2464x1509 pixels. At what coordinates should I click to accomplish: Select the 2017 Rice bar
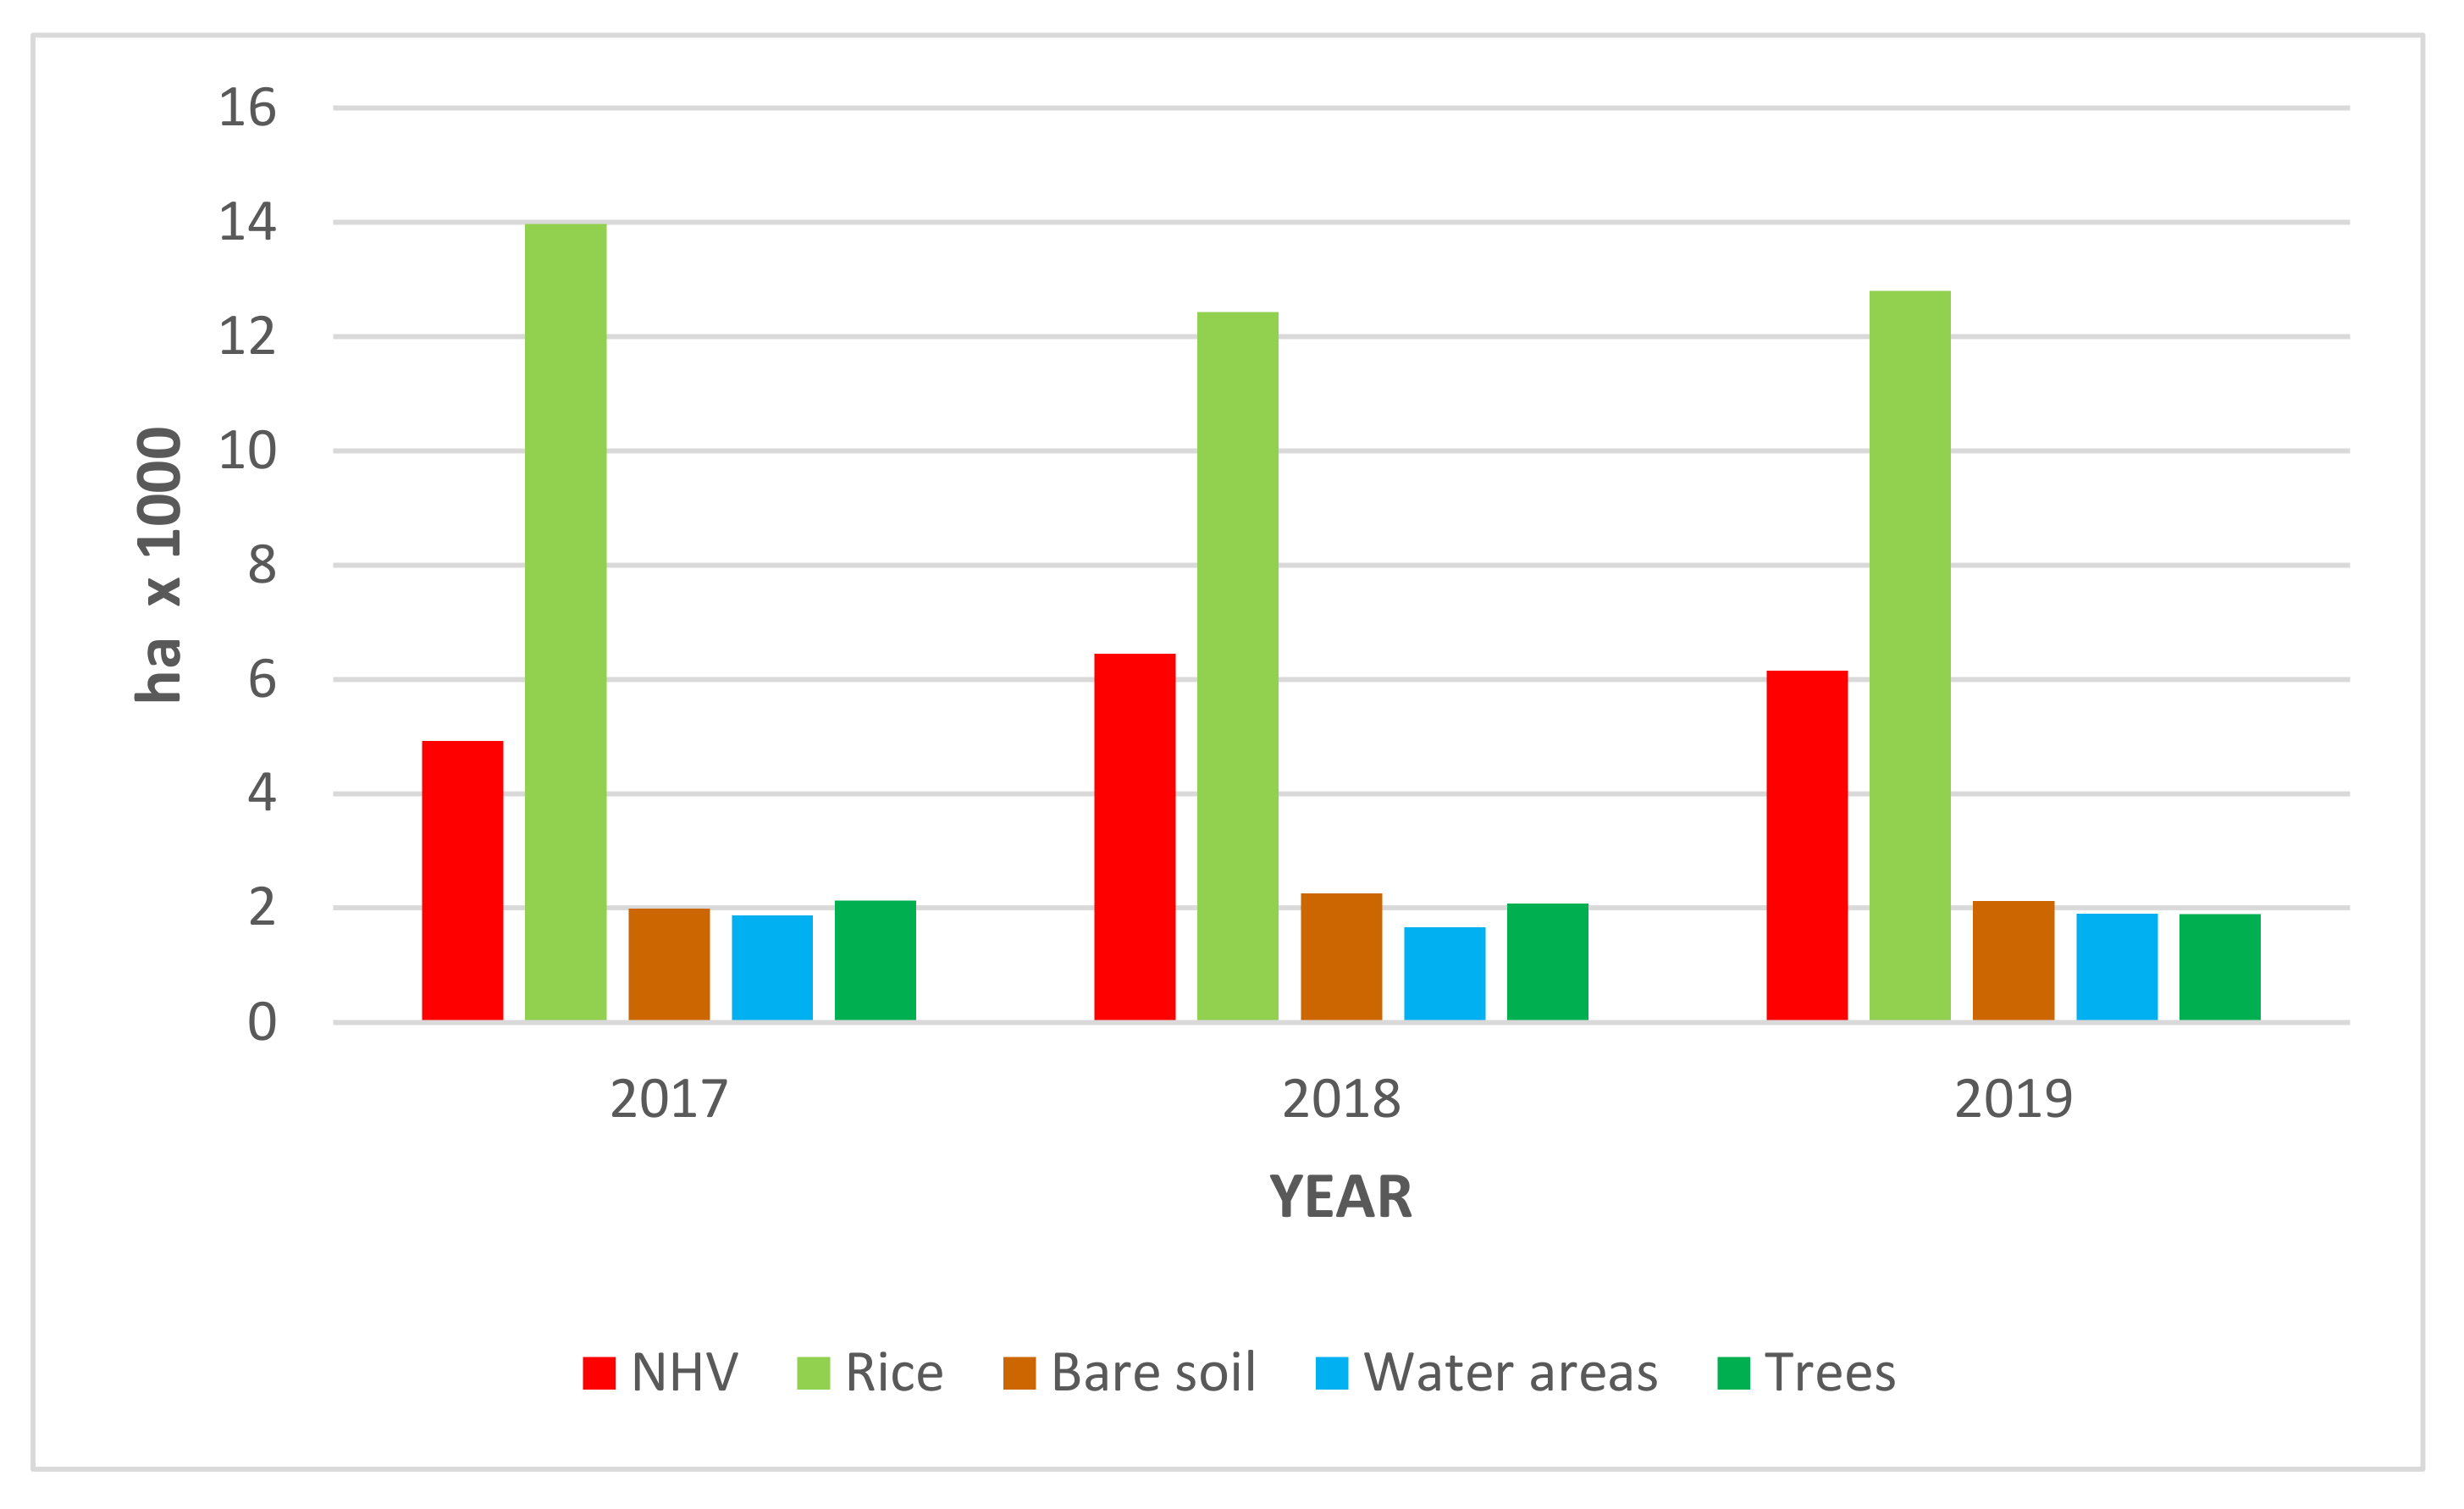pos(565,620)
